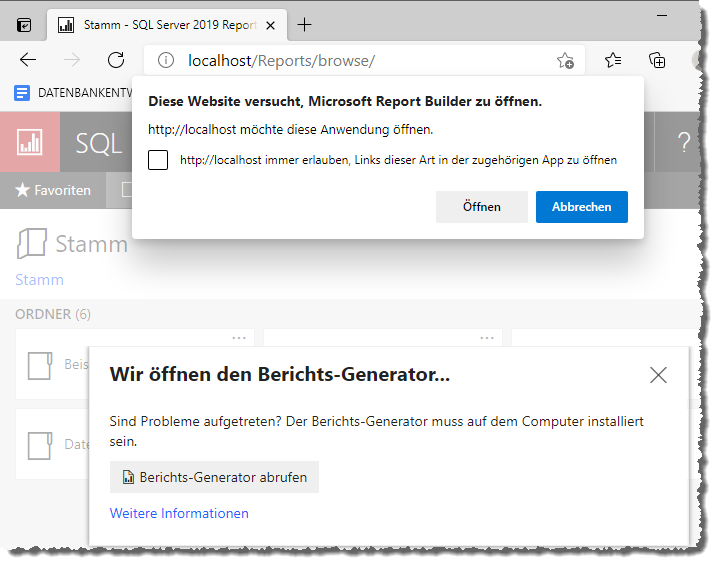Screen dimensions: 719x568
Task: Switch to the Favoriten tab
Action: tap(53, 190)
